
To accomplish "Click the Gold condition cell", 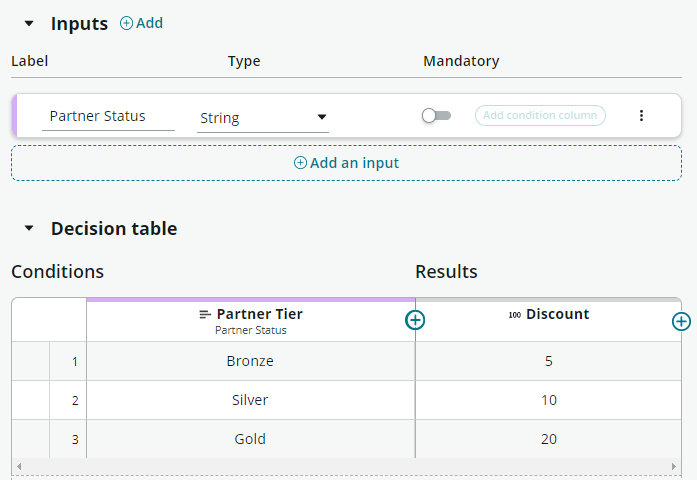I will tap(251, 439).
